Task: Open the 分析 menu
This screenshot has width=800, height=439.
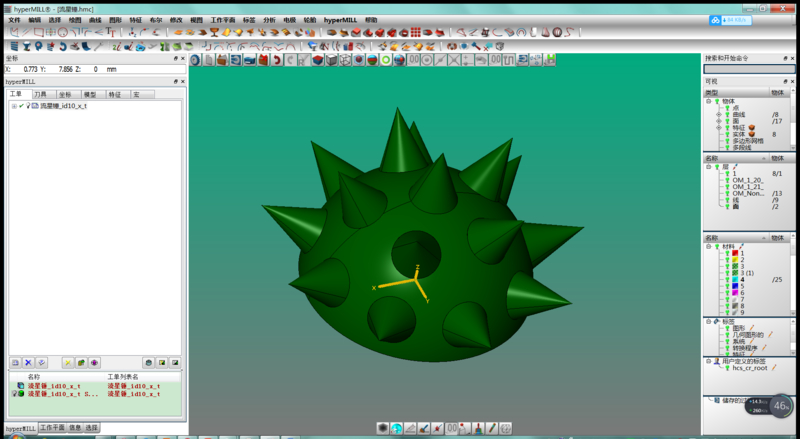Action: point(269,20)
